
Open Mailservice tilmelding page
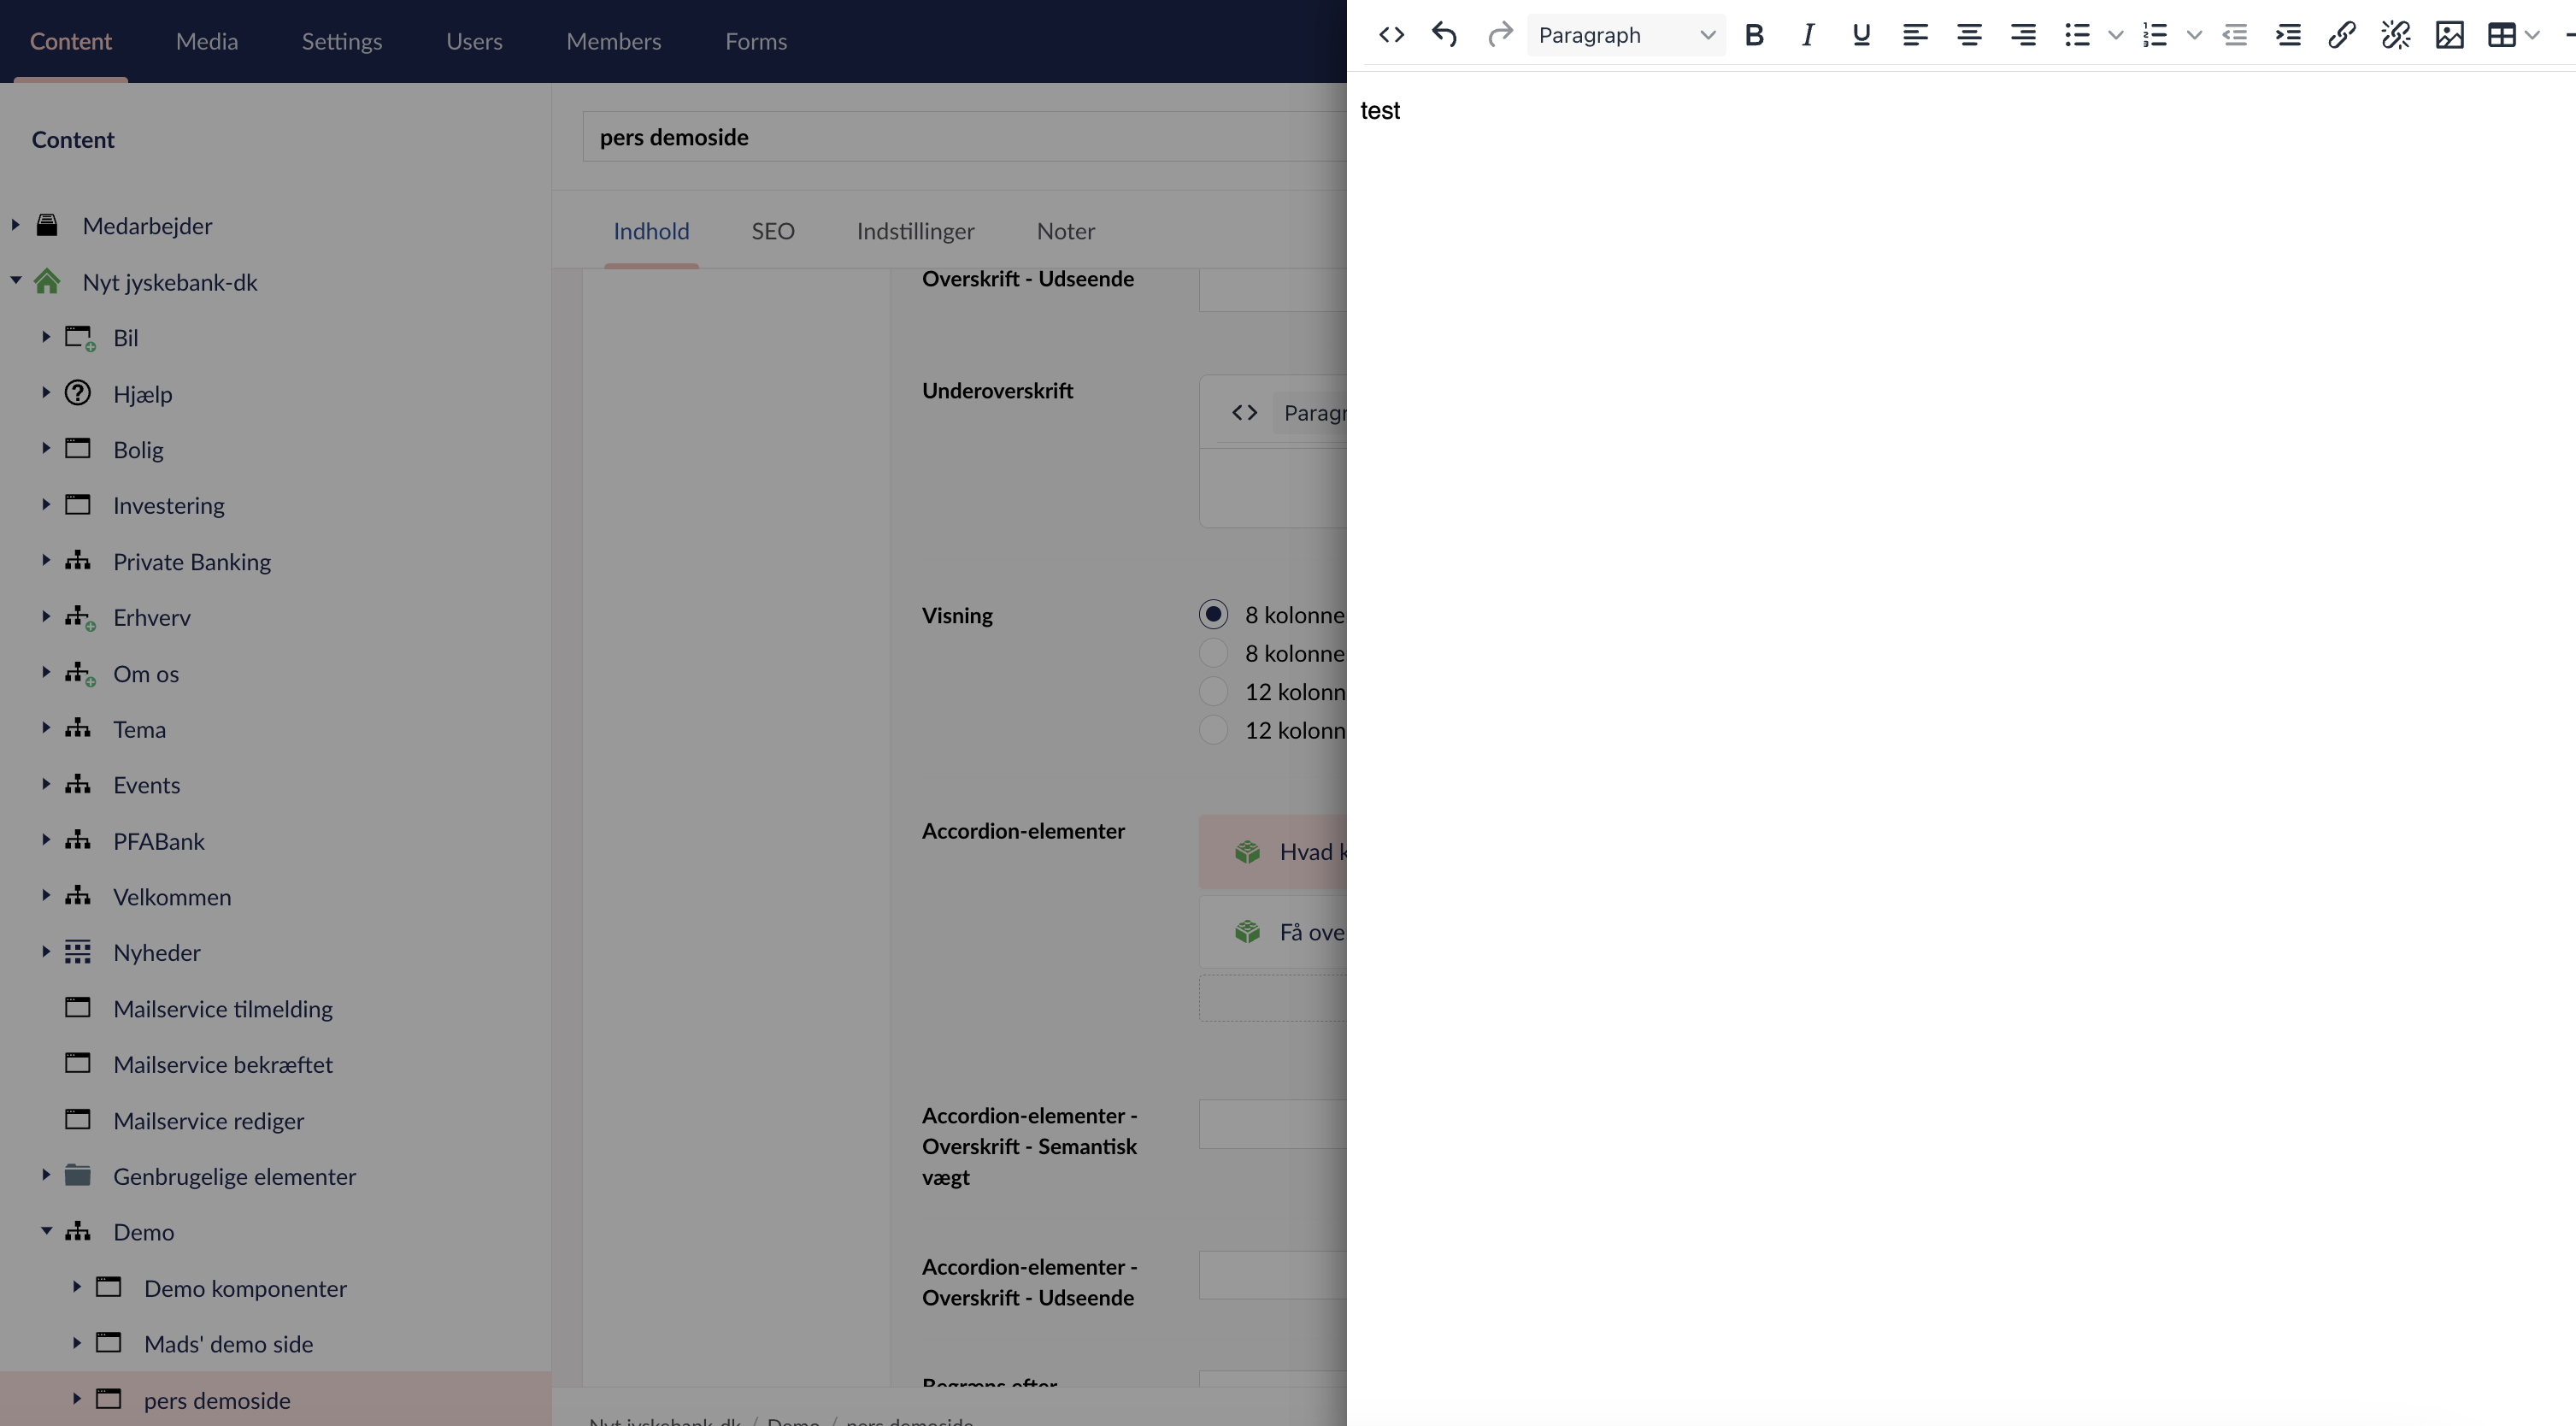(223, 1008)
